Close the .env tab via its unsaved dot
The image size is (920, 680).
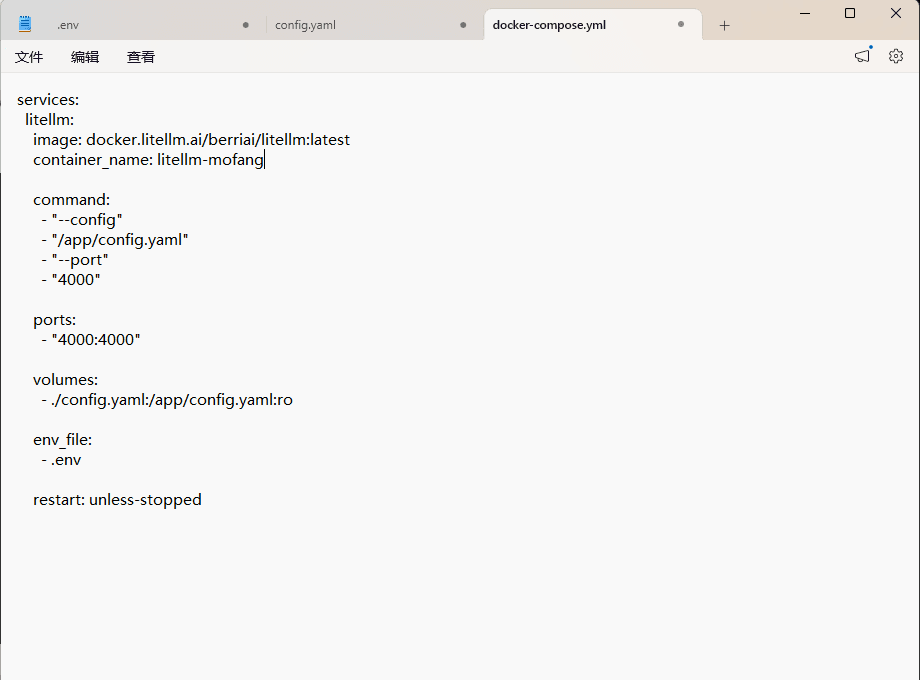246,25
